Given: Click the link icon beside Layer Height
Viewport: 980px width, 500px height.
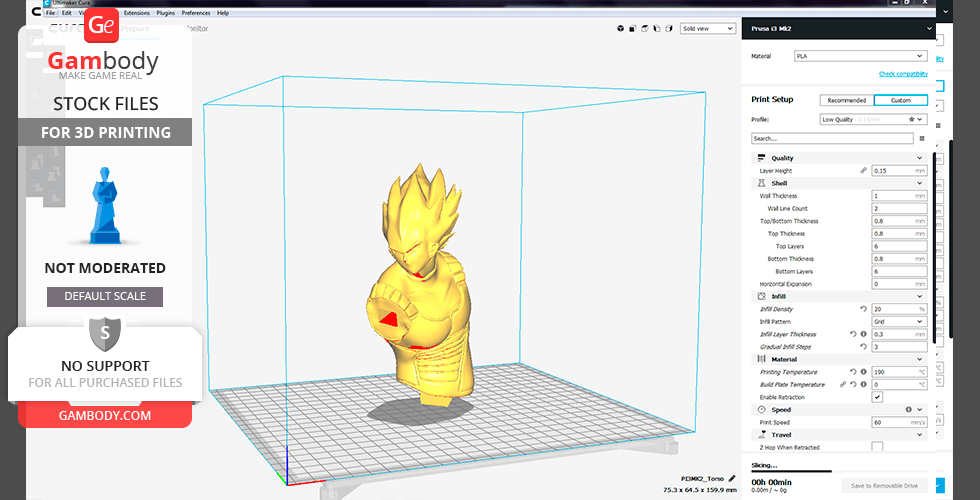Looking at the screenshot, I should [x=863, y=171].
